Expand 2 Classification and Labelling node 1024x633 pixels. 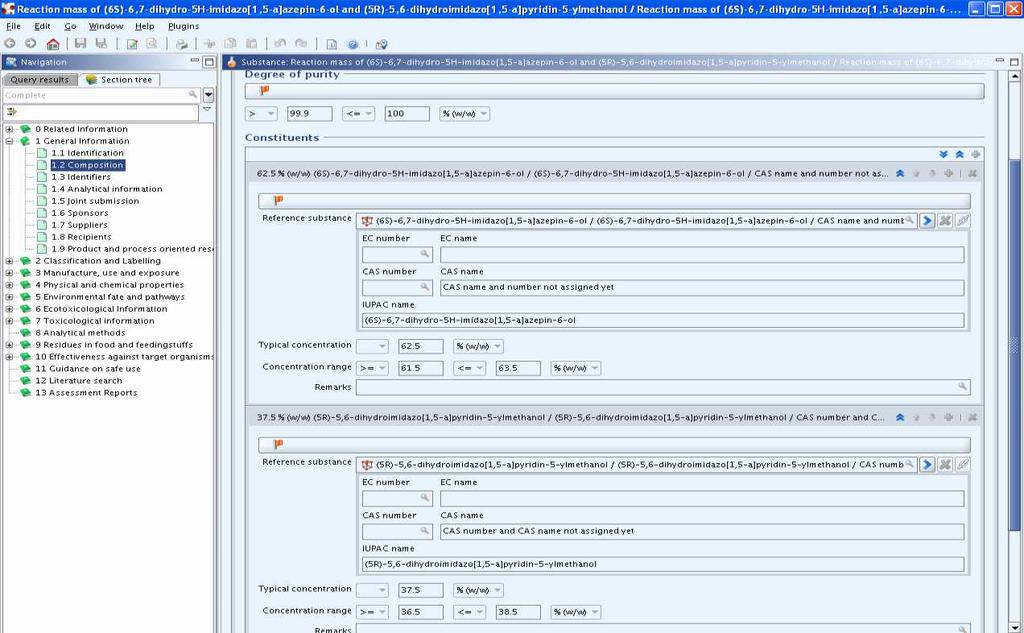tap(9, 261)
